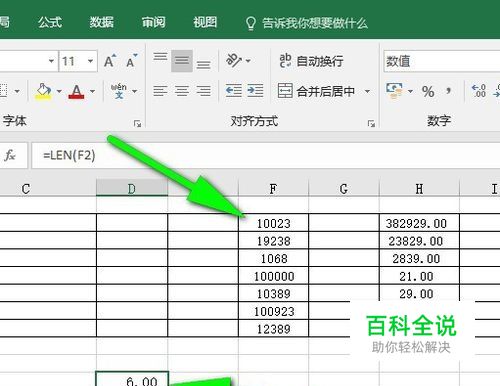The width and height of the screenshot is (500, 386).
Task: Click the fx insert function button
Action: [10, 155]
